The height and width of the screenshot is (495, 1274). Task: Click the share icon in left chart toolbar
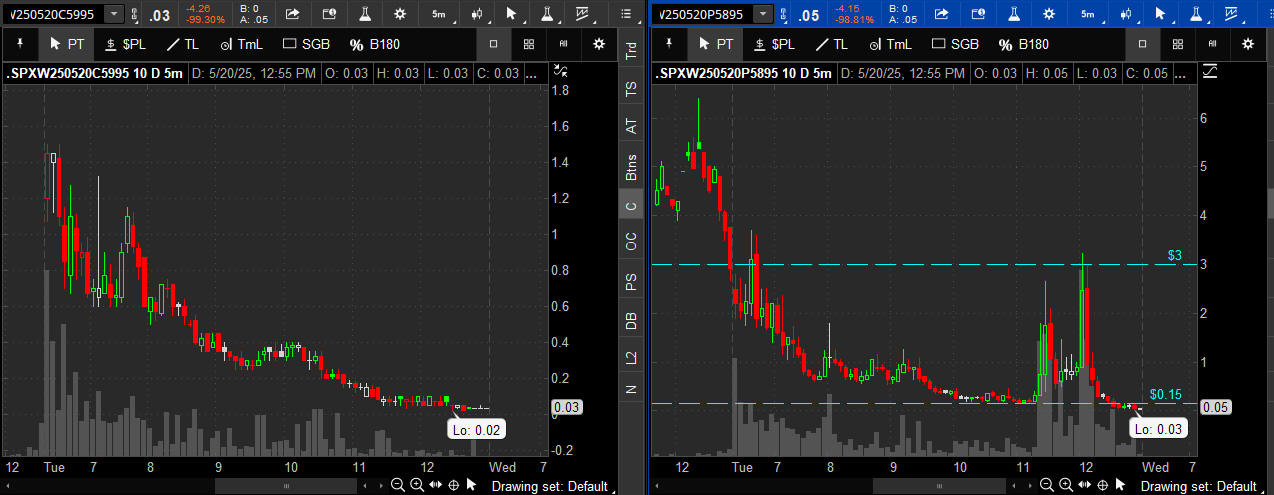point(292,14)
